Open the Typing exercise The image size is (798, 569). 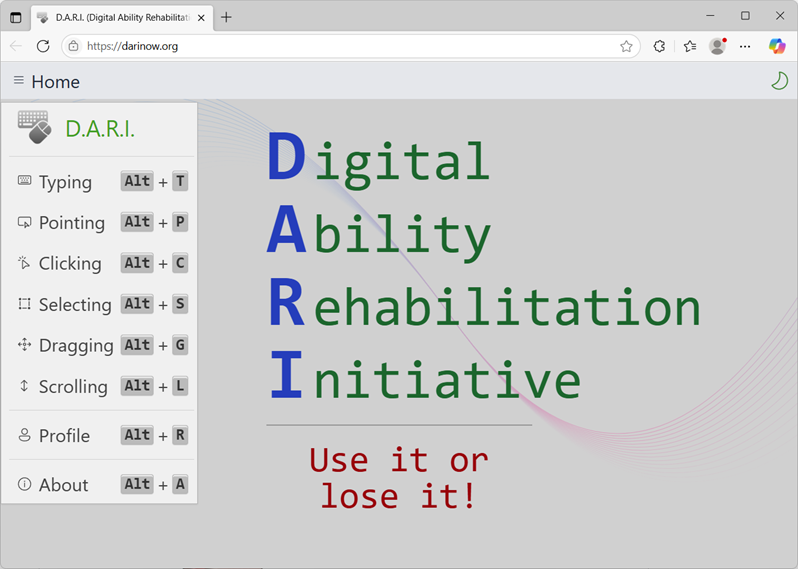tap(102, 182)
